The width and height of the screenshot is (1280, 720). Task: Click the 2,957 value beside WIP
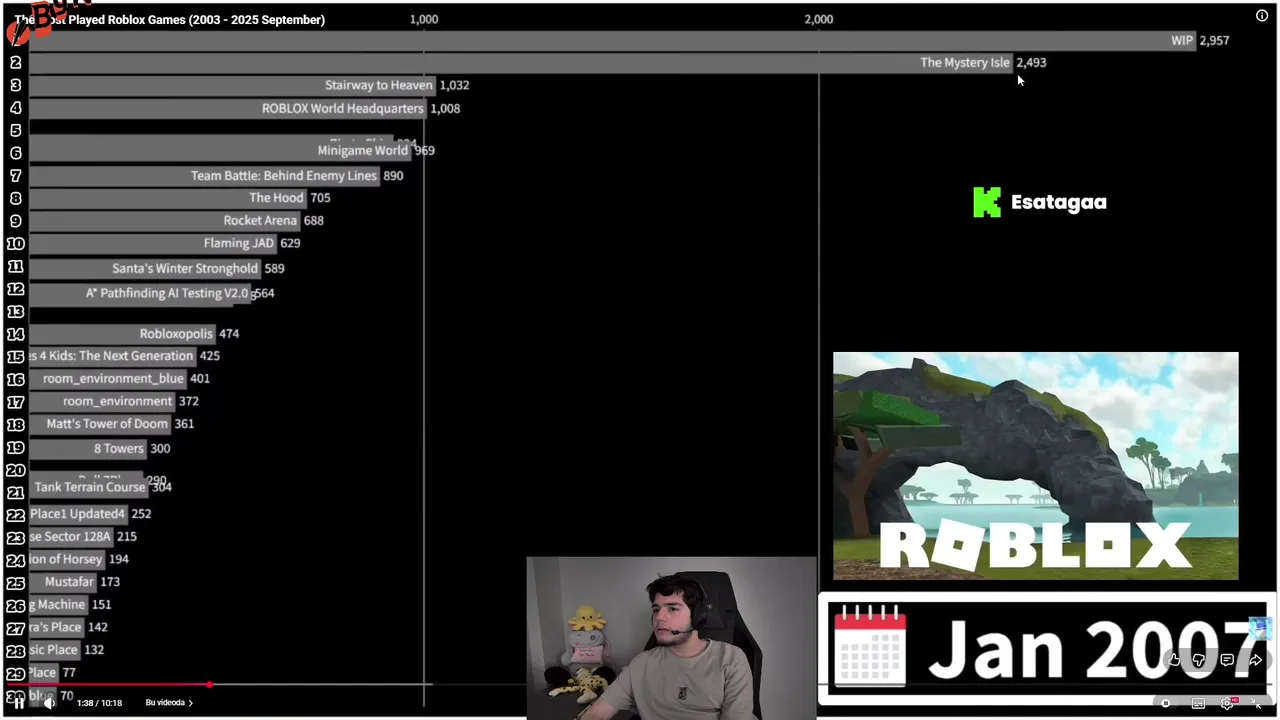1214,40
